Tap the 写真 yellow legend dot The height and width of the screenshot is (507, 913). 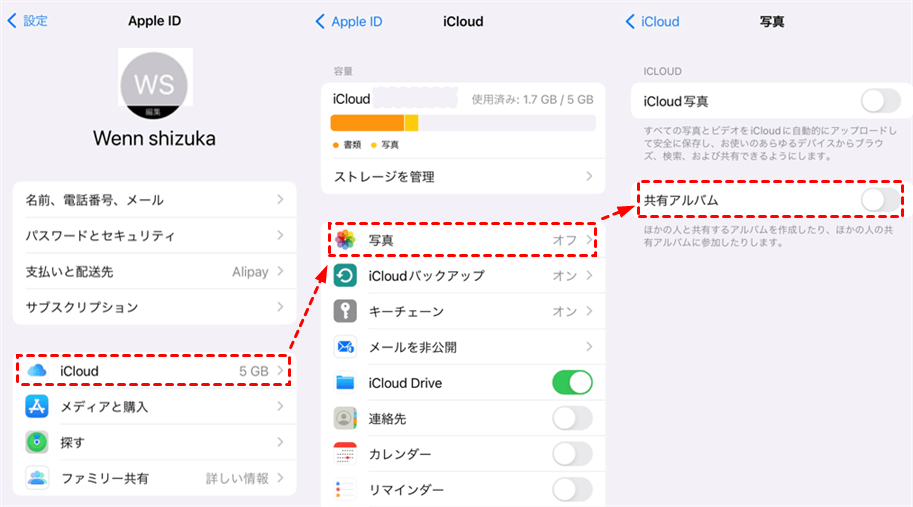(x=374, y=145)
